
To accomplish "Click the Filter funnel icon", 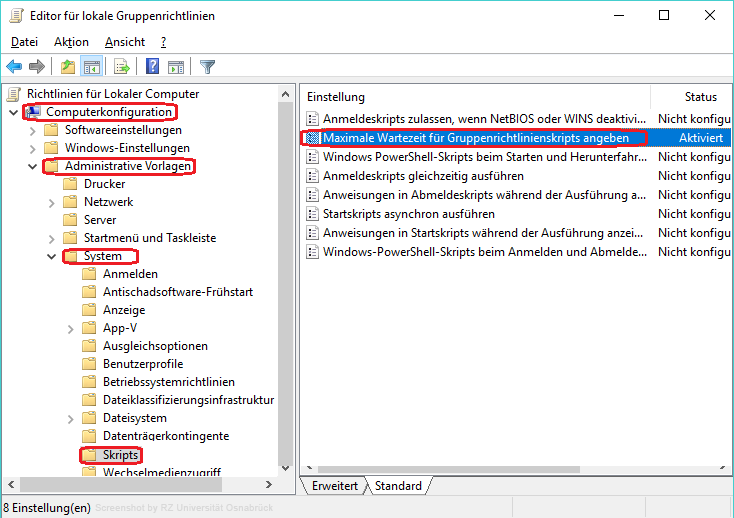I will (207, 67).
